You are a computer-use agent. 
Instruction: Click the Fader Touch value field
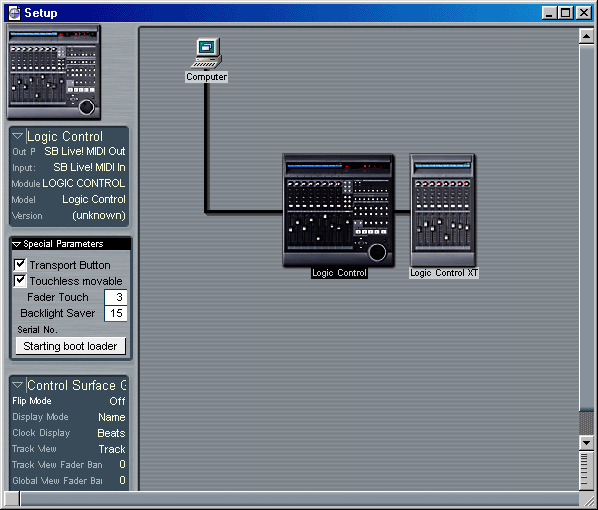tap(116, 297)
